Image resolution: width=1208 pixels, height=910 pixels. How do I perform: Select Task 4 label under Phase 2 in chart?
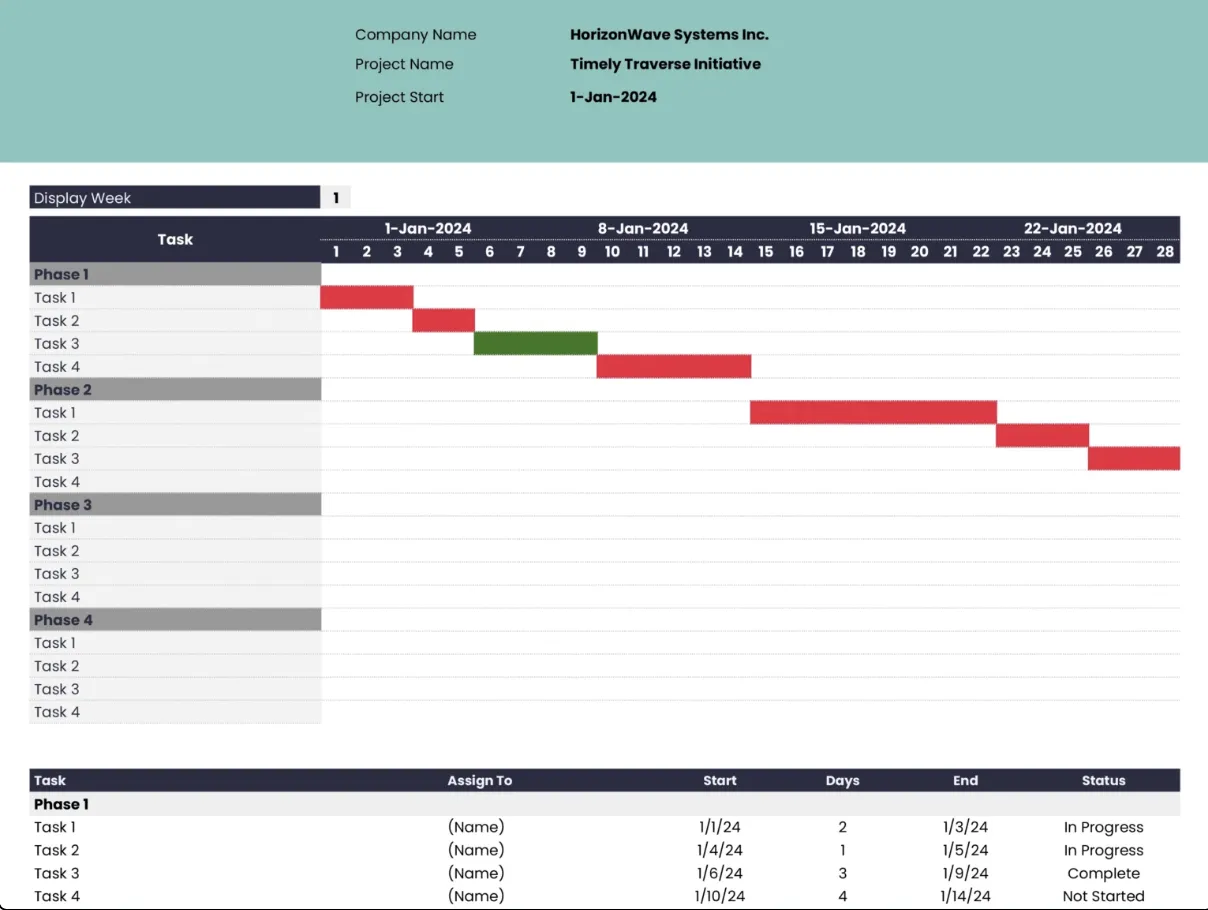[x=57, y=481]
